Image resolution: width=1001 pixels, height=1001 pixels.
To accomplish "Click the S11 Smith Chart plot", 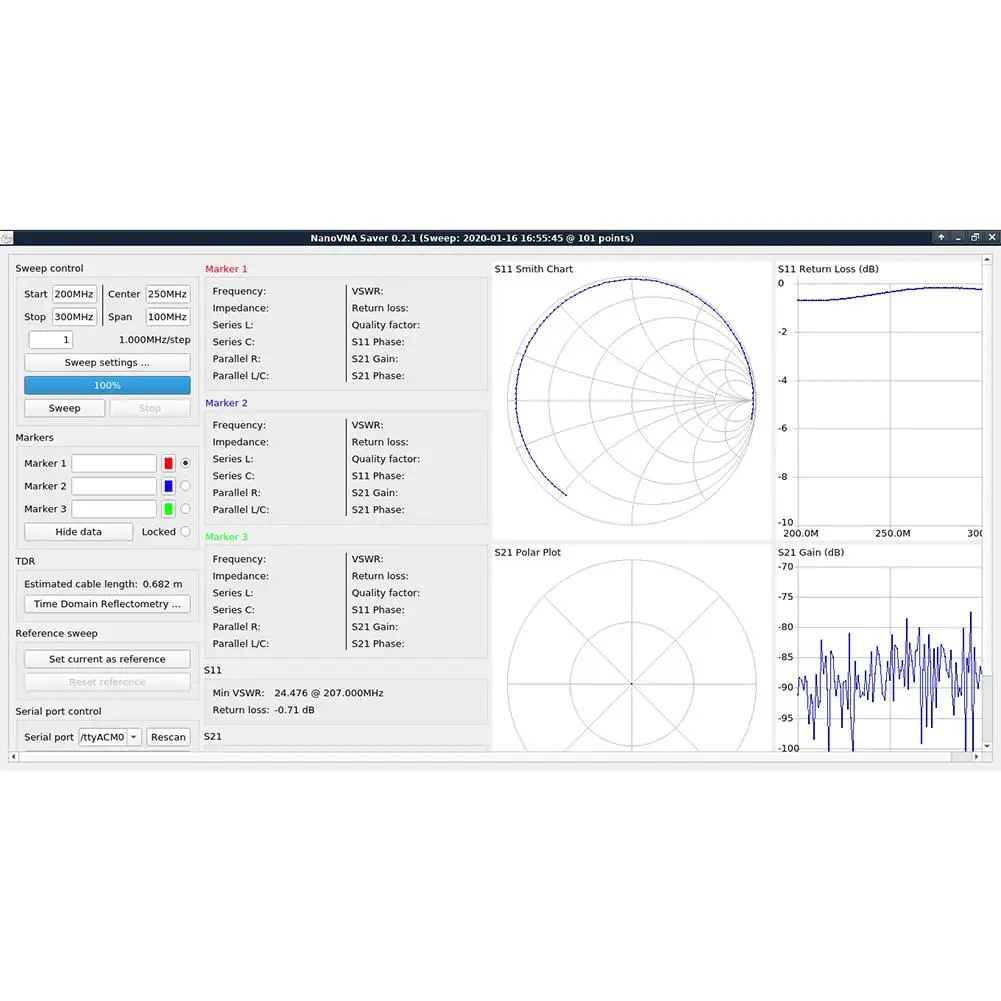I will (631, 401).
